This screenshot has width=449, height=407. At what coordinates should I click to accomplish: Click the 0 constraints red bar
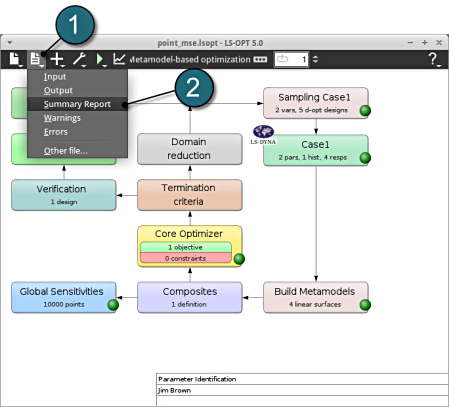(186, 258)
